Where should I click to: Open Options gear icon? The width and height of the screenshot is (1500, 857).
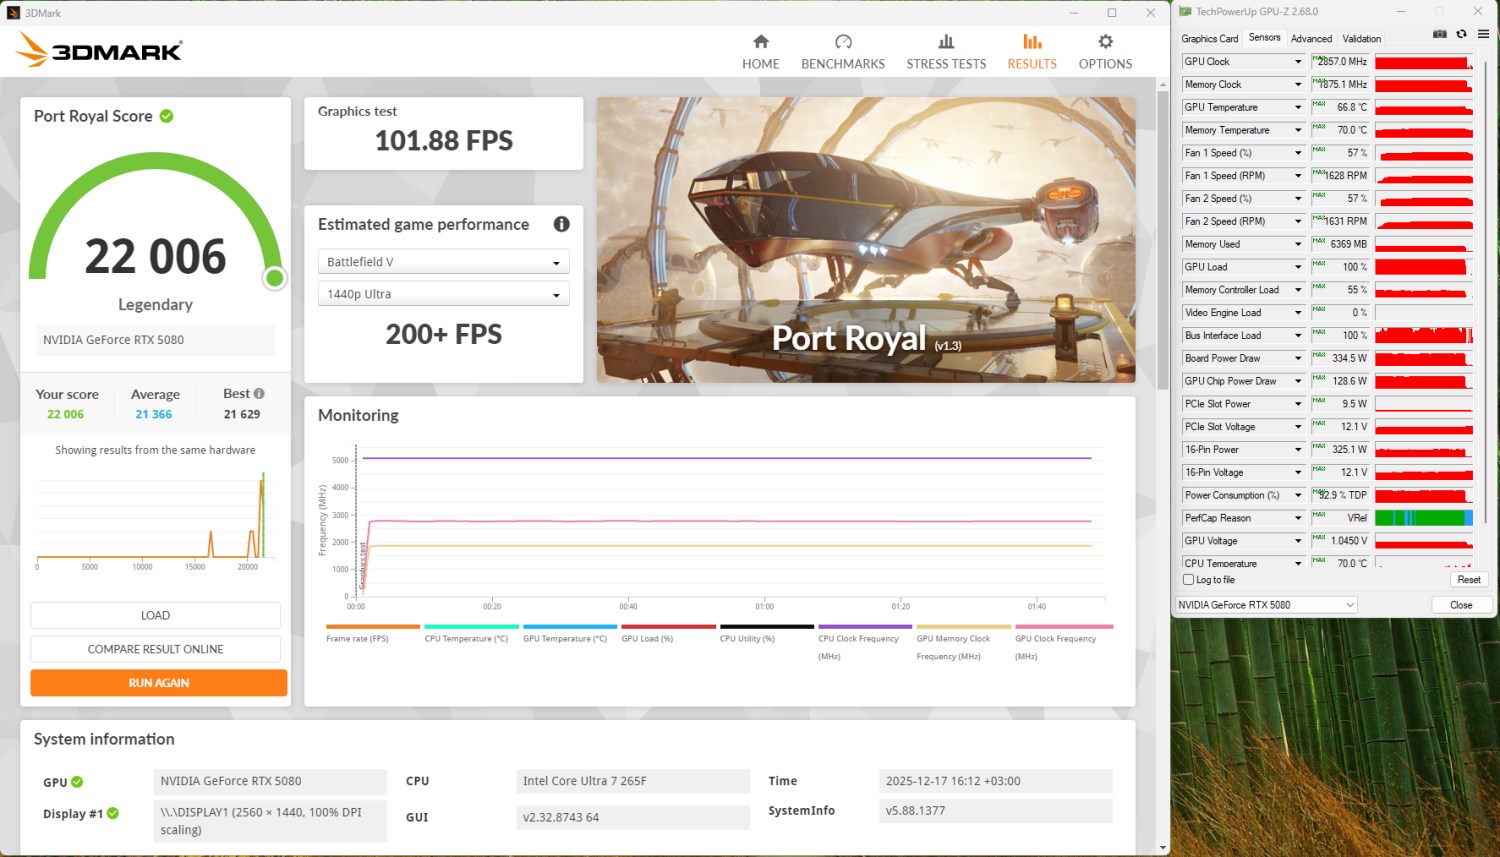pyautogui.click(x=1105, y=42)
